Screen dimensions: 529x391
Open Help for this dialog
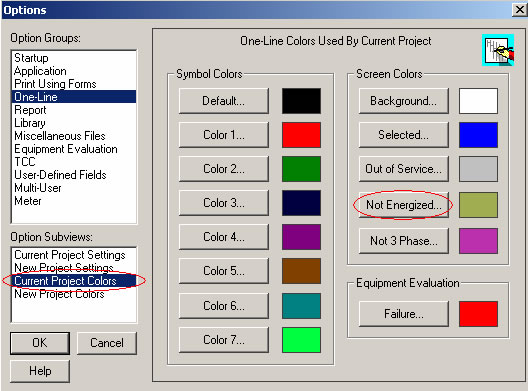pos(40,371)
